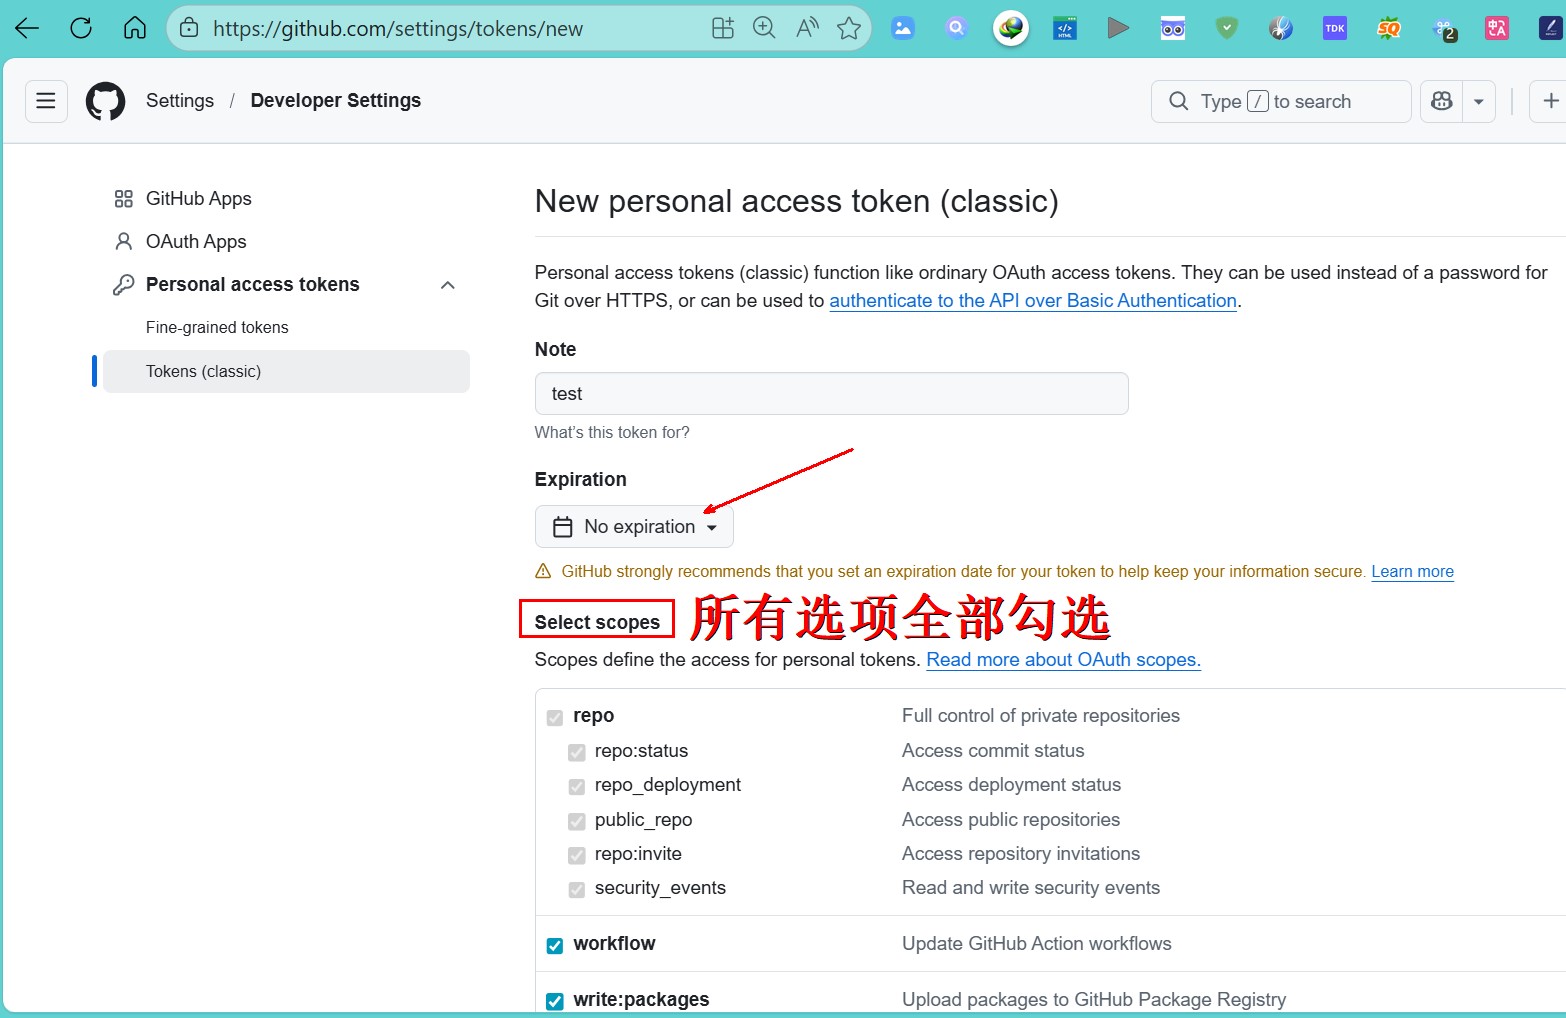Click the zoom magnifier icon in the address bar
1566x1018 pixels.
764,28
